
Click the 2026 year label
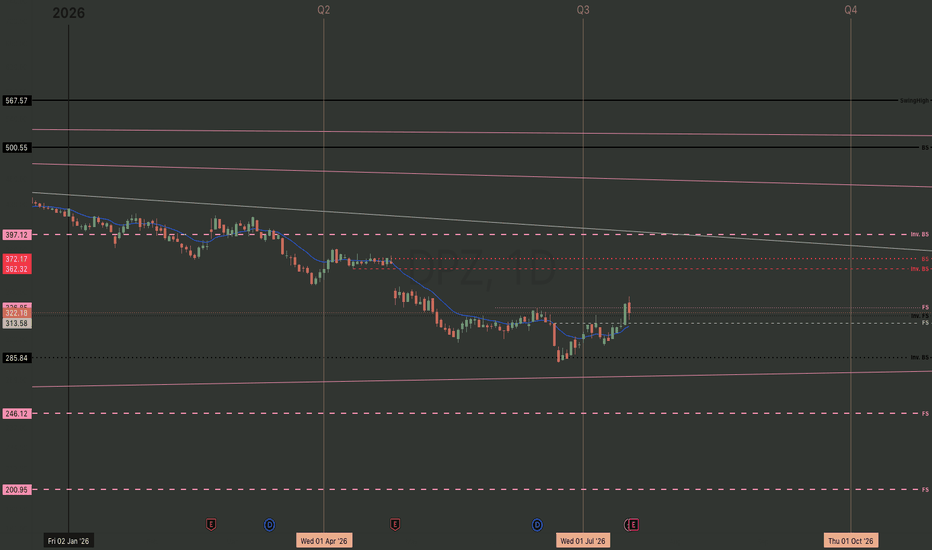68,13
